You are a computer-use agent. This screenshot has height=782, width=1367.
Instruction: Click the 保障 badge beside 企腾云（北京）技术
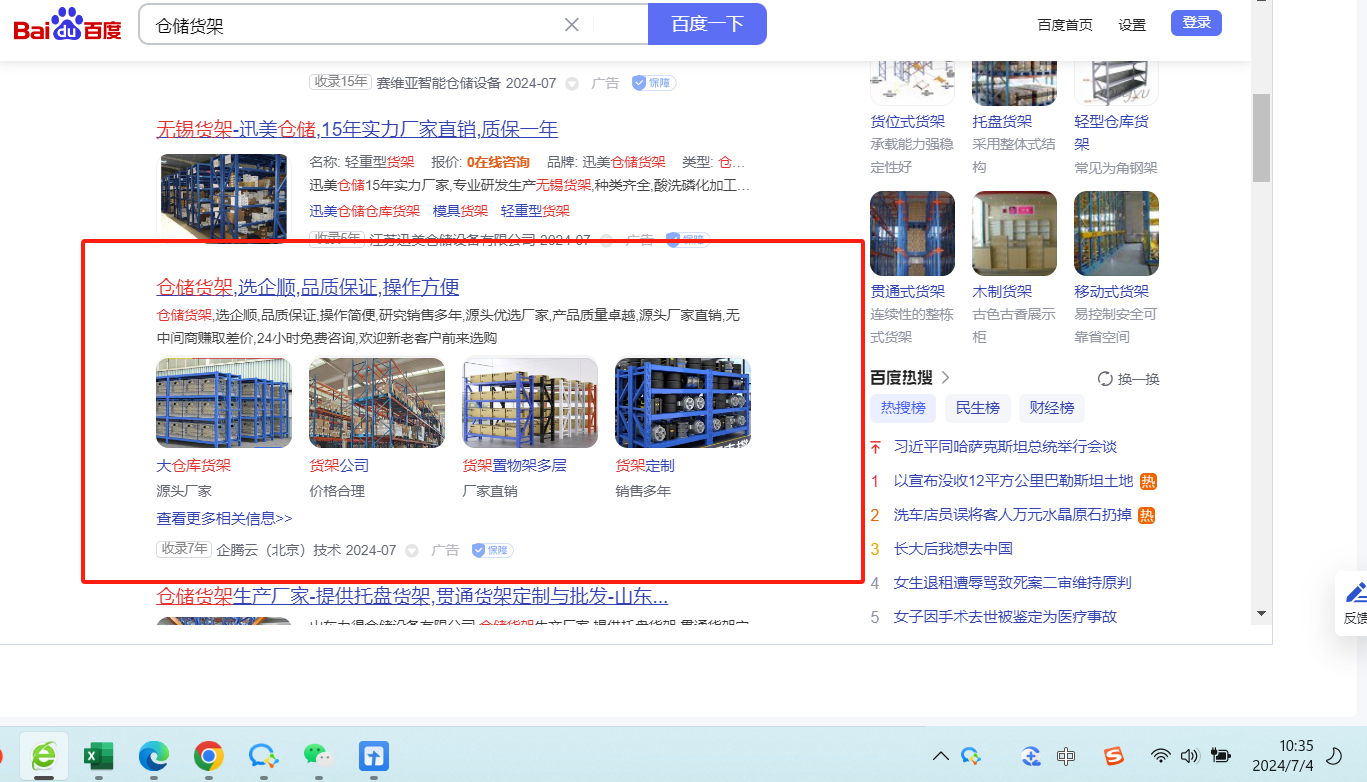(493, 550)
